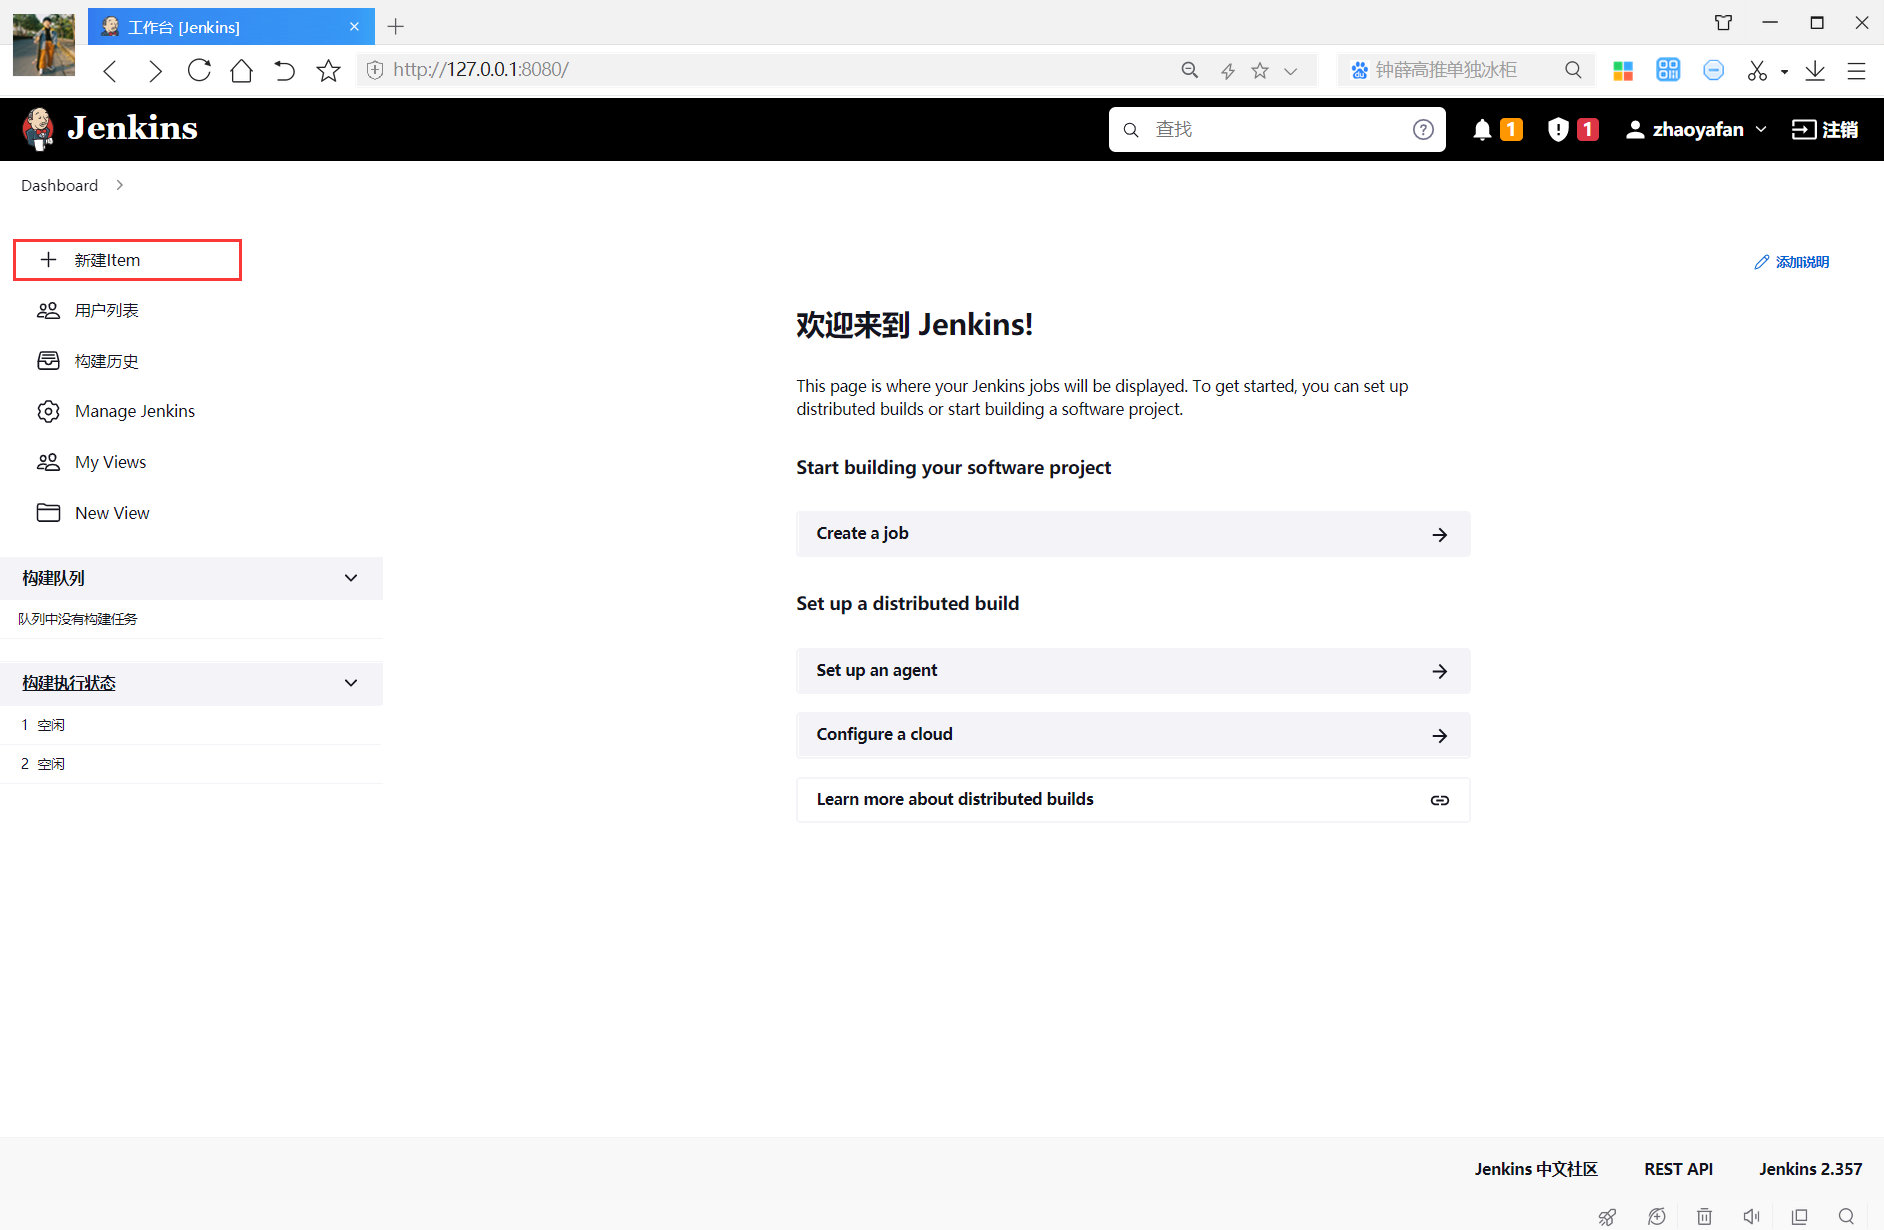Click the Jenkins logo mascot icon
This screenshot has height=1230, width=1884.
click(x=39, y=129)
